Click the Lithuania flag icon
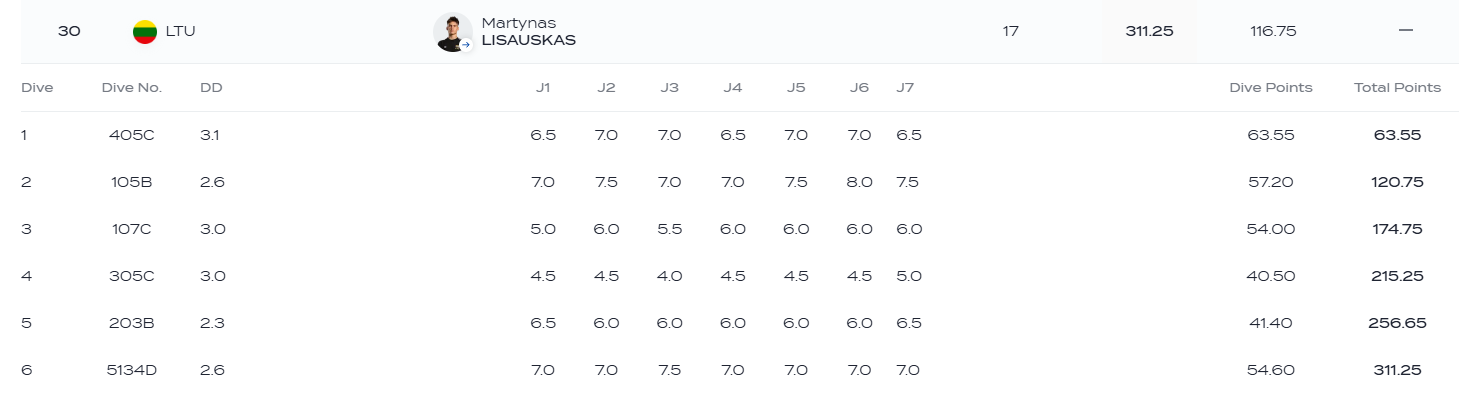Screen dimensions: 1459x401 pos(145,31)
